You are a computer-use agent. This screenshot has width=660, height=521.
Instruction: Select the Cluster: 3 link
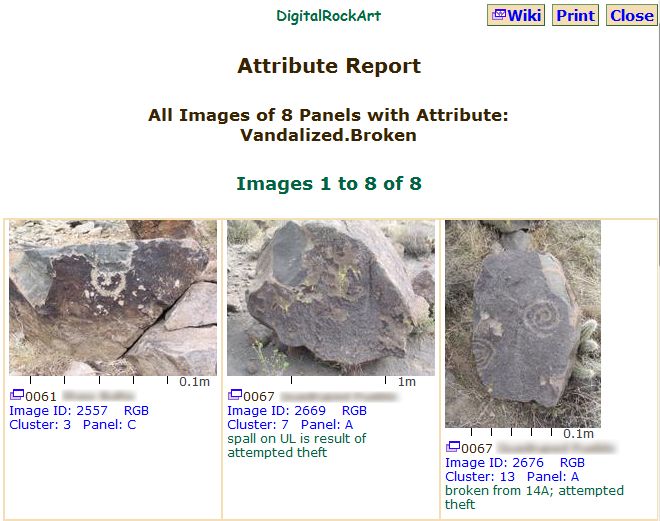tap(40, 425)
